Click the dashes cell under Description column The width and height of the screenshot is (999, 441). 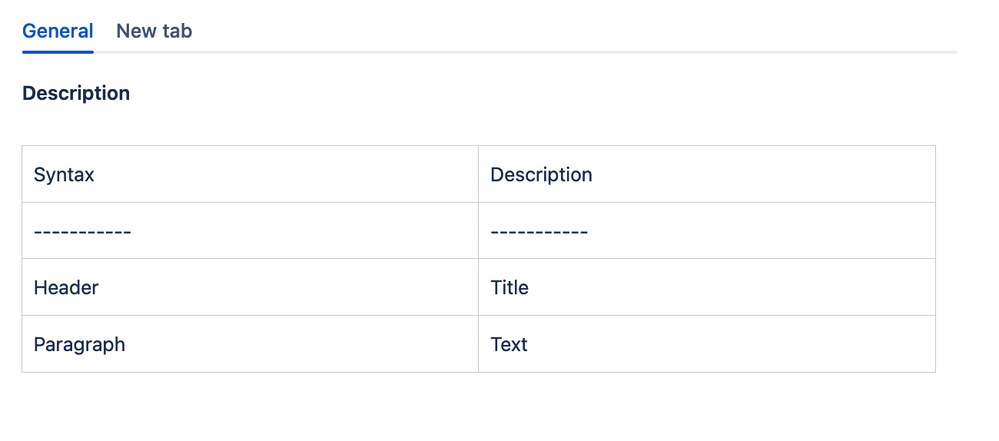(539, 232)
